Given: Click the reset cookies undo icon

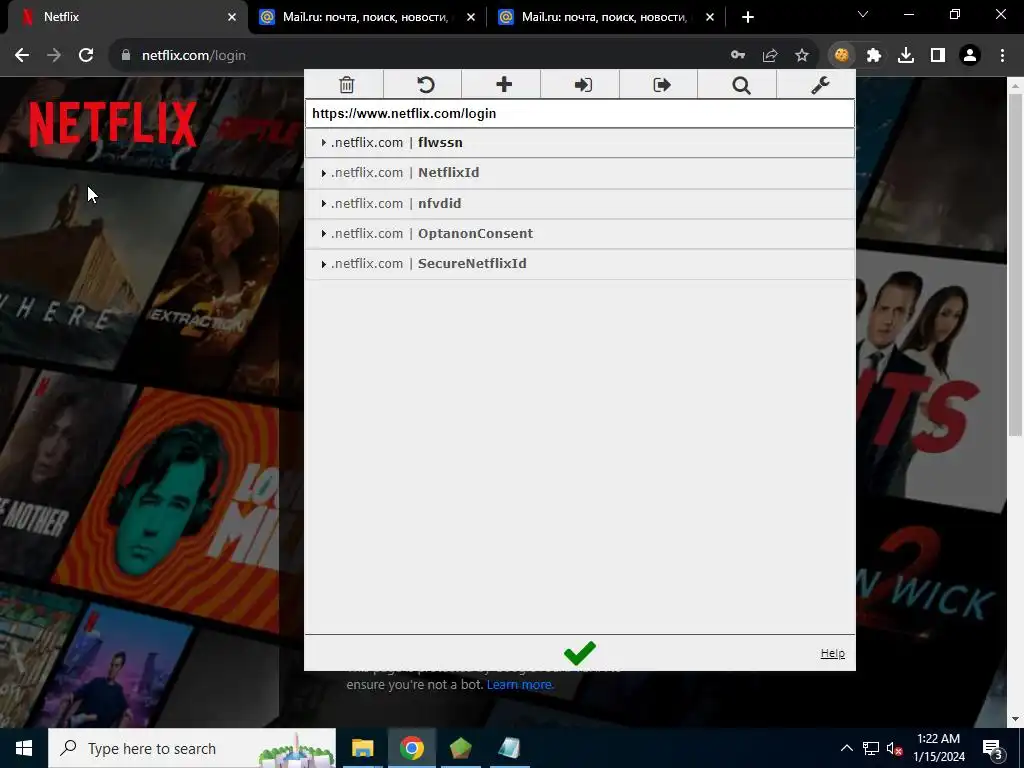Looking at the screenshot, I should [425, 85].
